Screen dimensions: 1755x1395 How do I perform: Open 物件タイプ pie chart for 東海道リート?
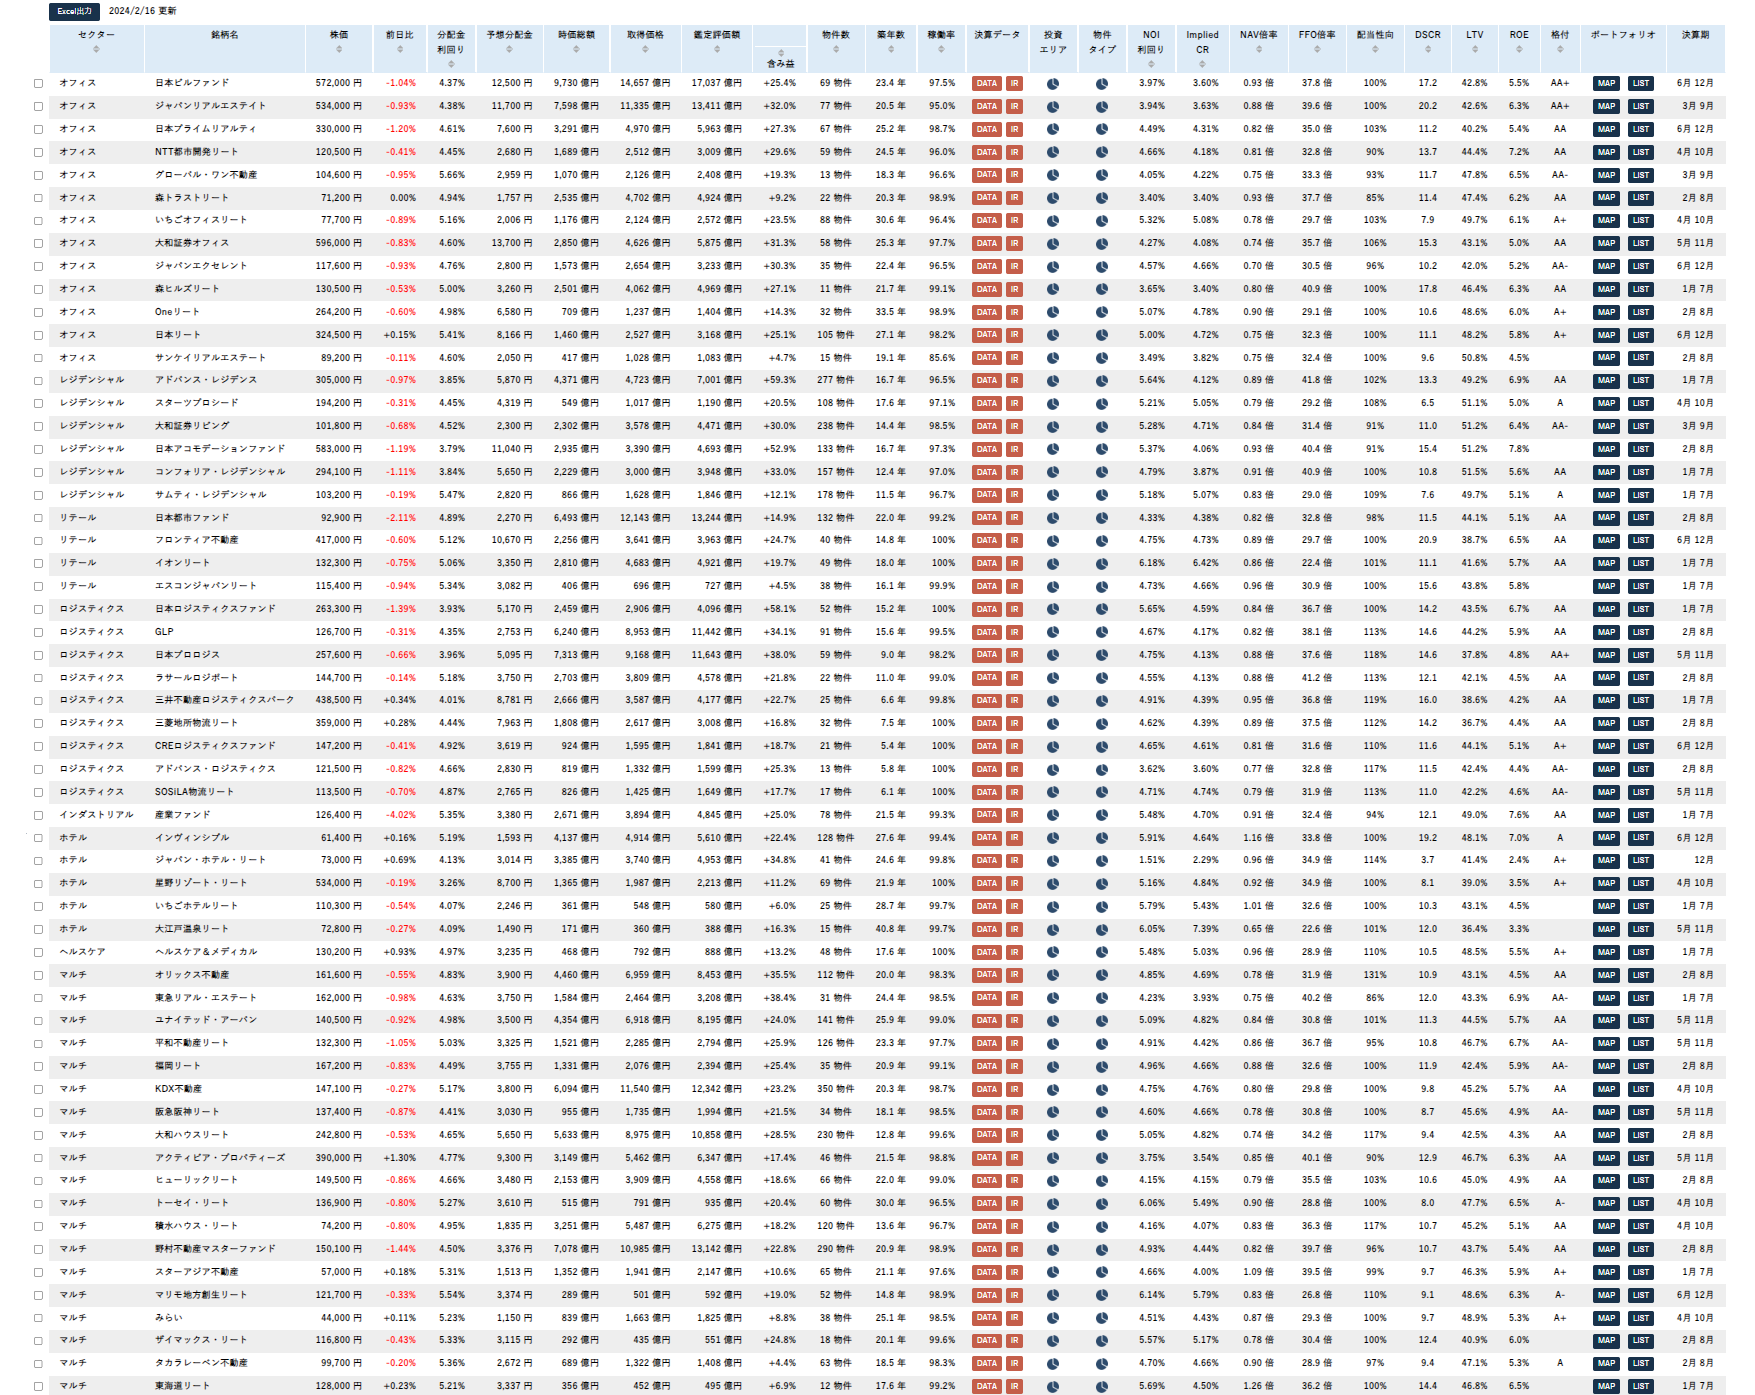pos(1102,1386)
